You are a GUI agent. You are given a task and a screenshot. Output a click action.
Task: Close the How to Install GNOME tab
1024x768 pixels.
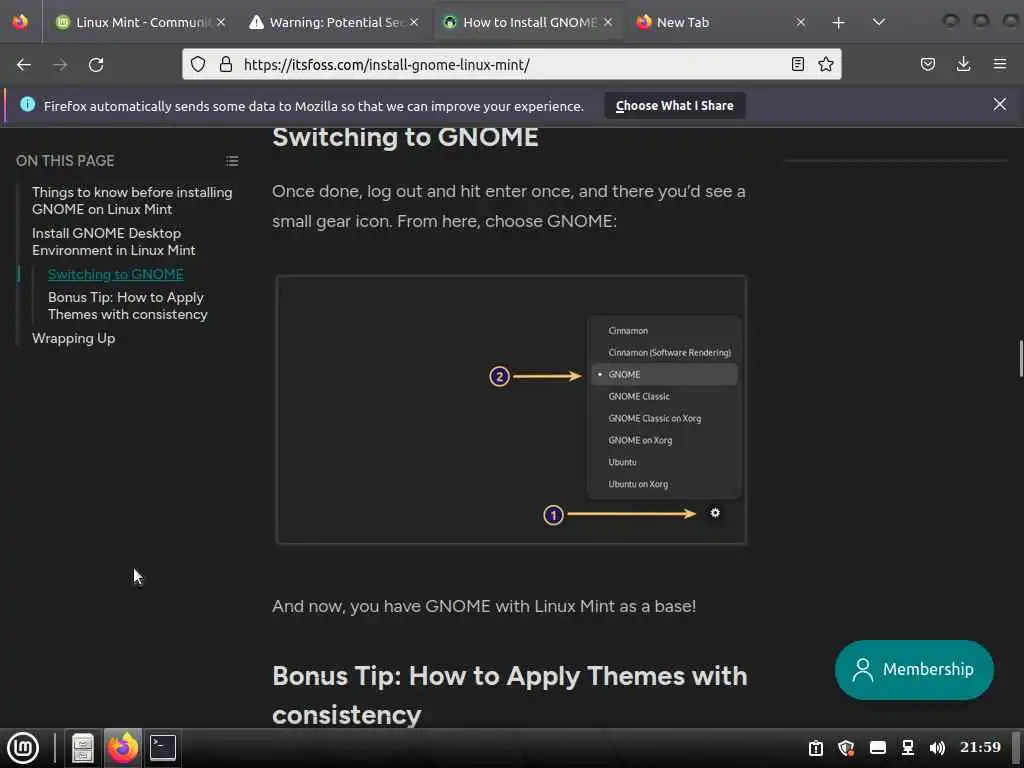tap(608, 22)
